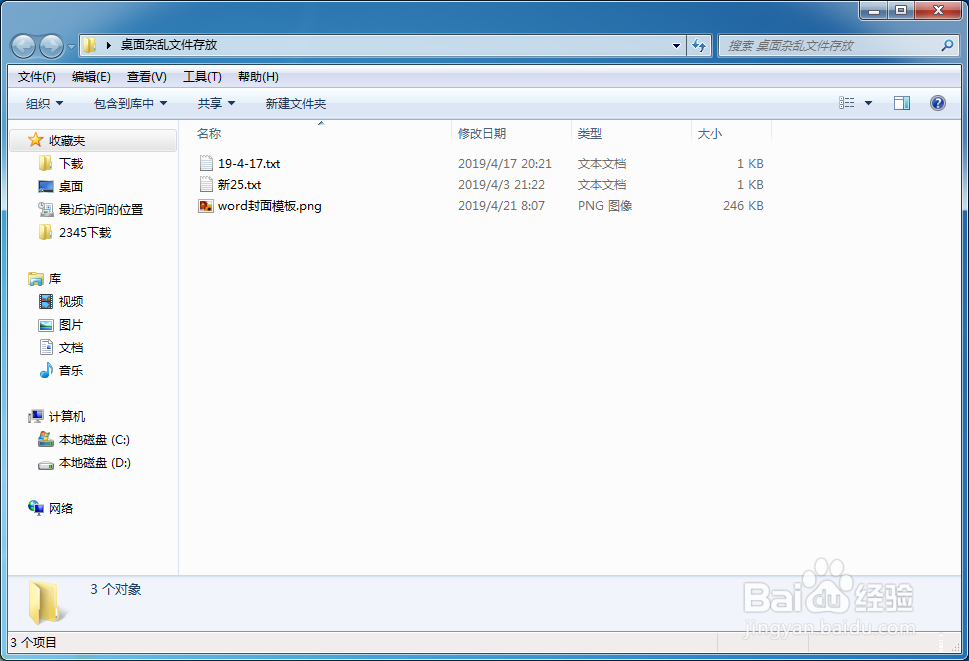Open the 查看(V) menu
This screenshot has height=661, width=969.
coord(146,77)
